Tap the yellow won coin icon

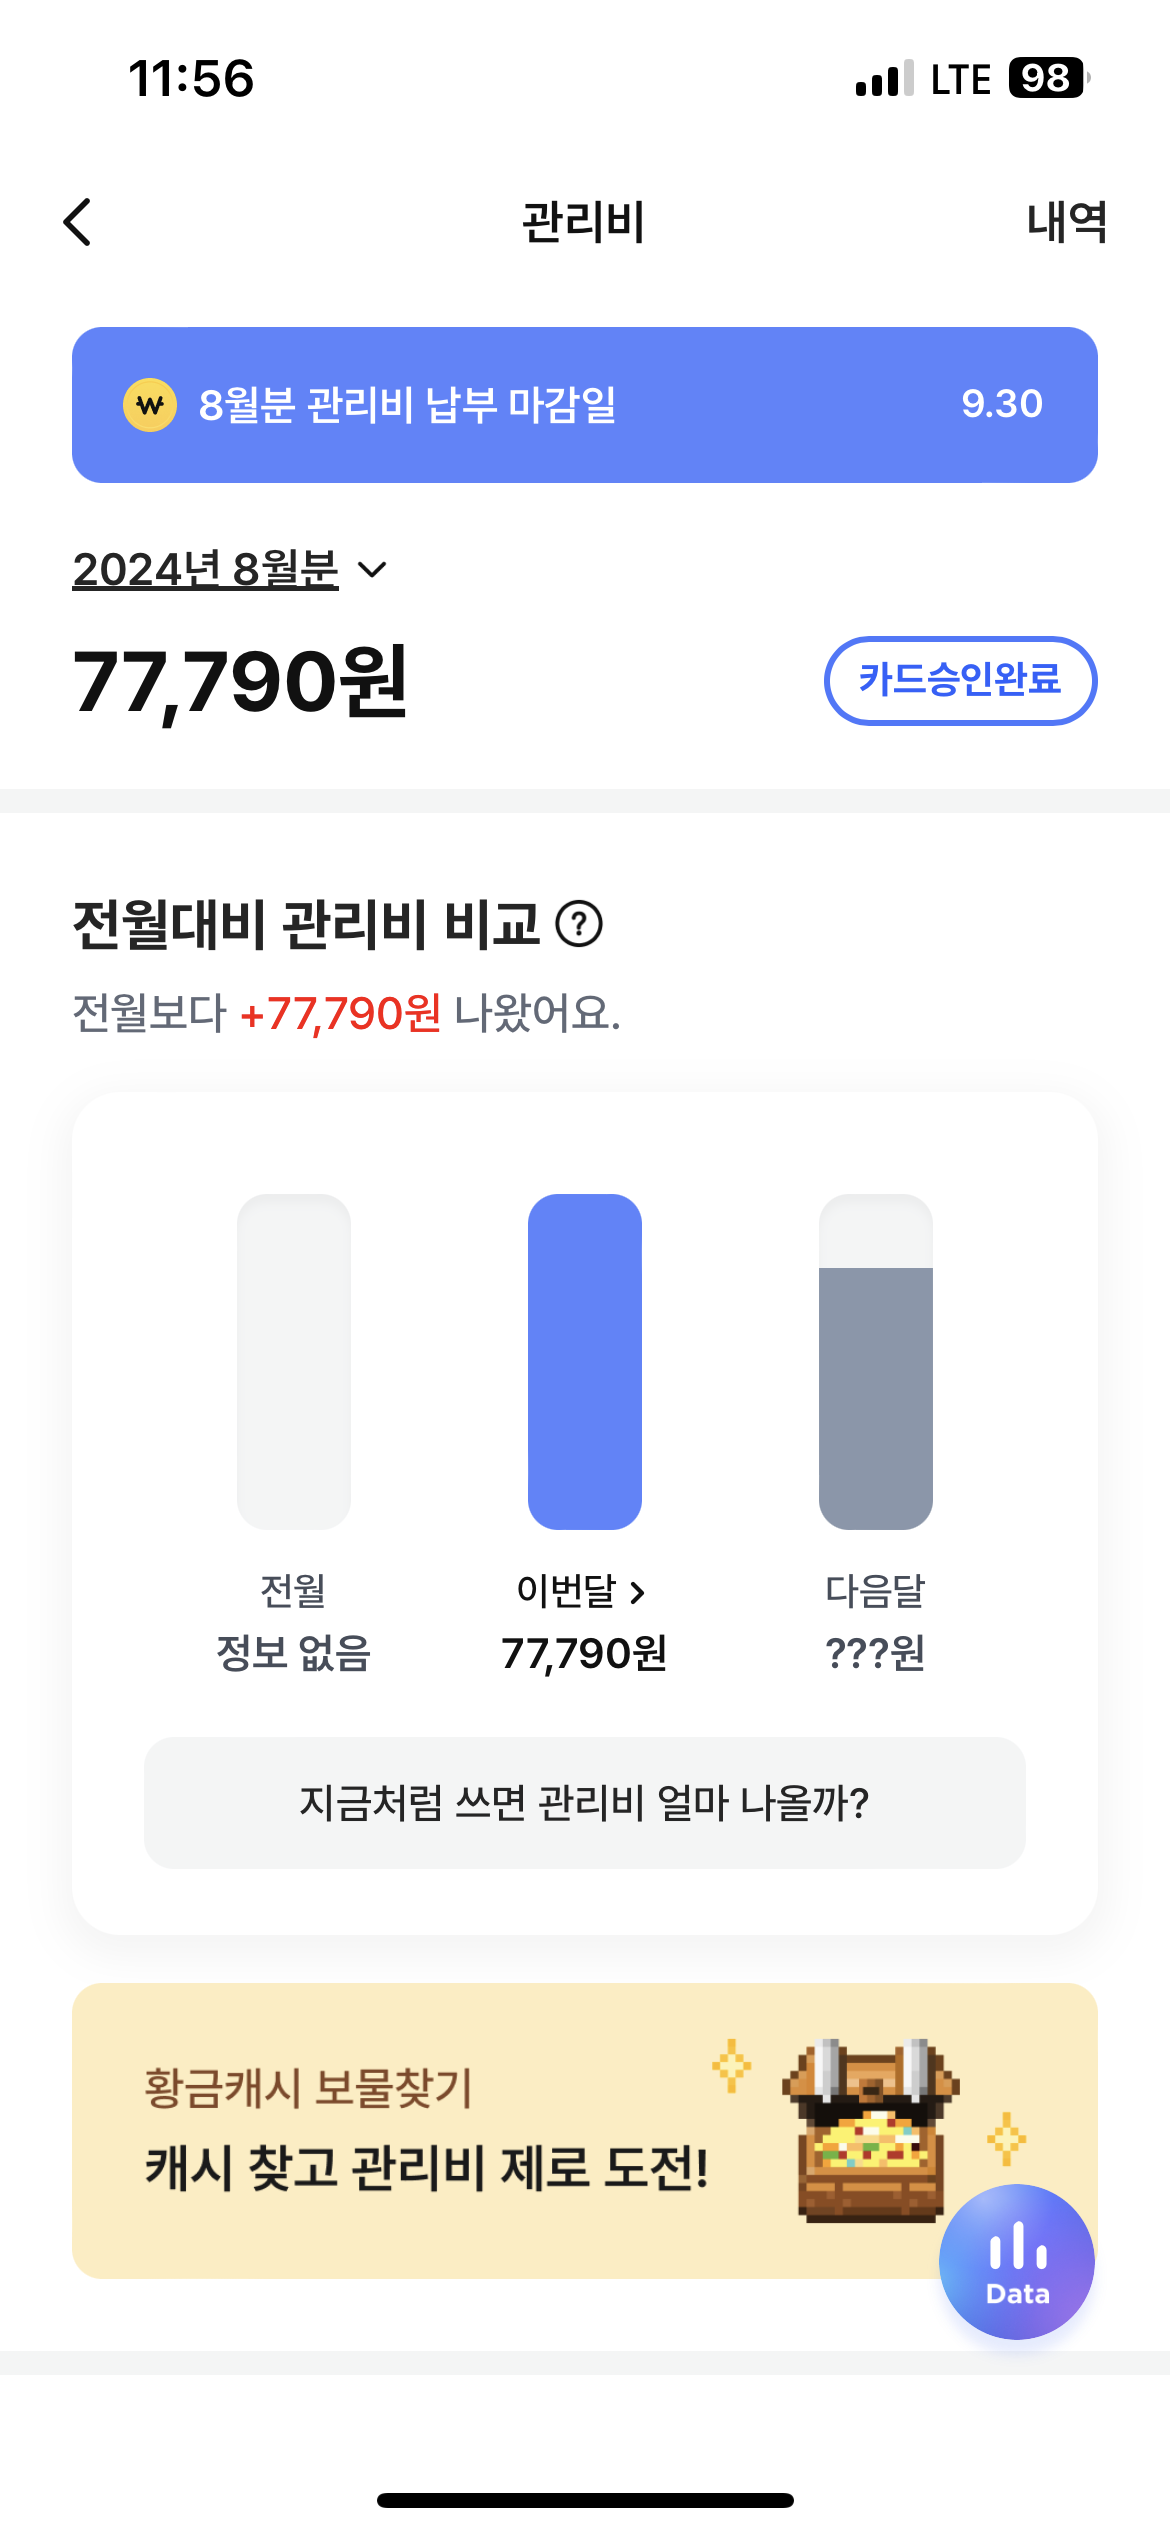tap(150, 405)
